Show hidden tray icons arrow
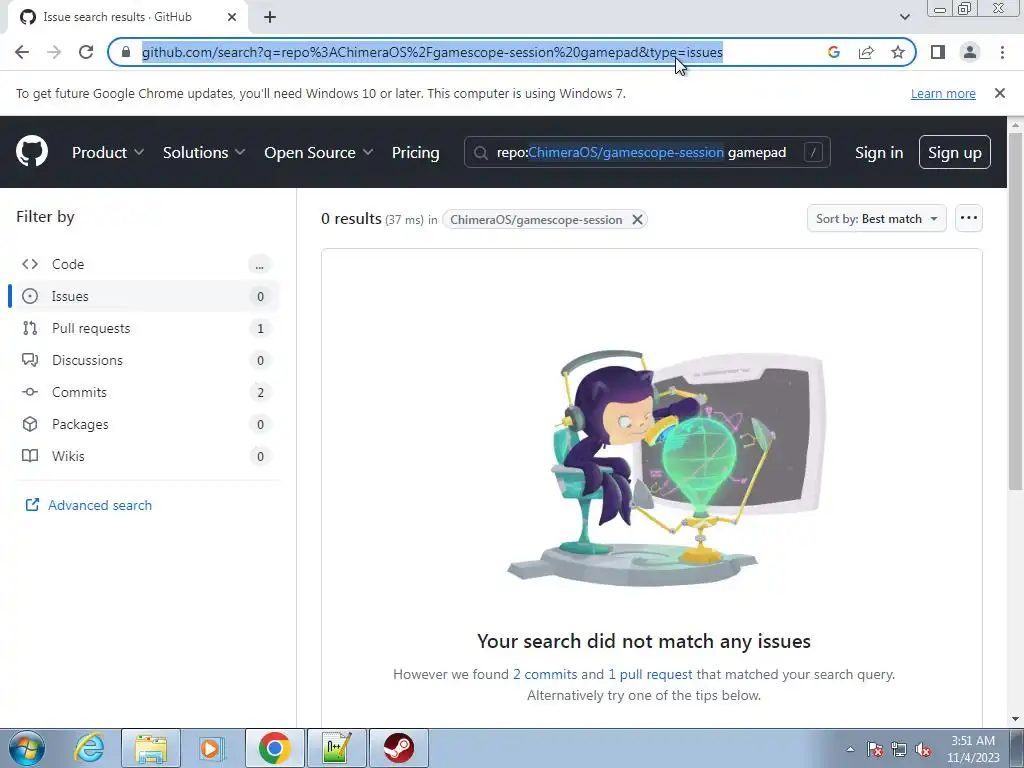Screen dimensions: 1024x768 click(x=850, y=750)
